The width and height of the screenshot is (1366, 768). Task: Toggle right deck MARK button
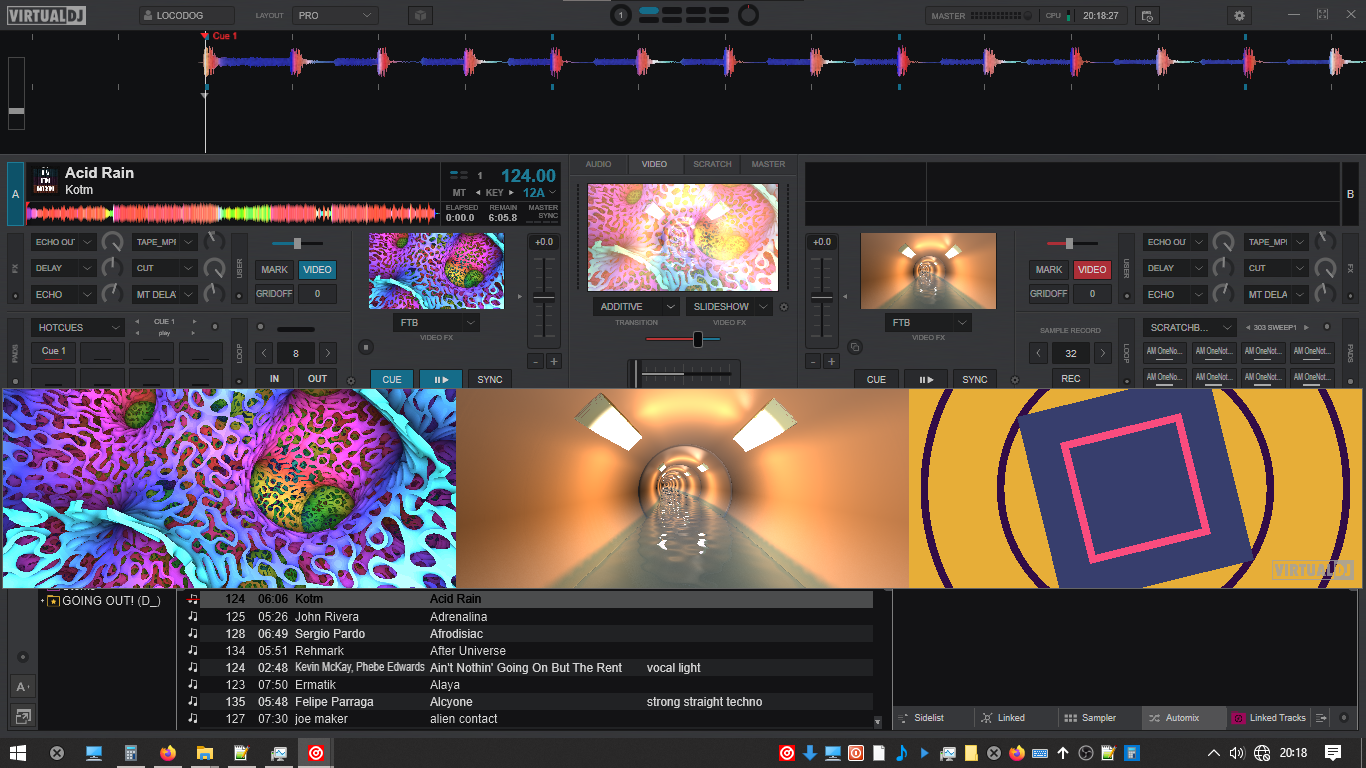pyautogui.click(x=1049, y=269)
